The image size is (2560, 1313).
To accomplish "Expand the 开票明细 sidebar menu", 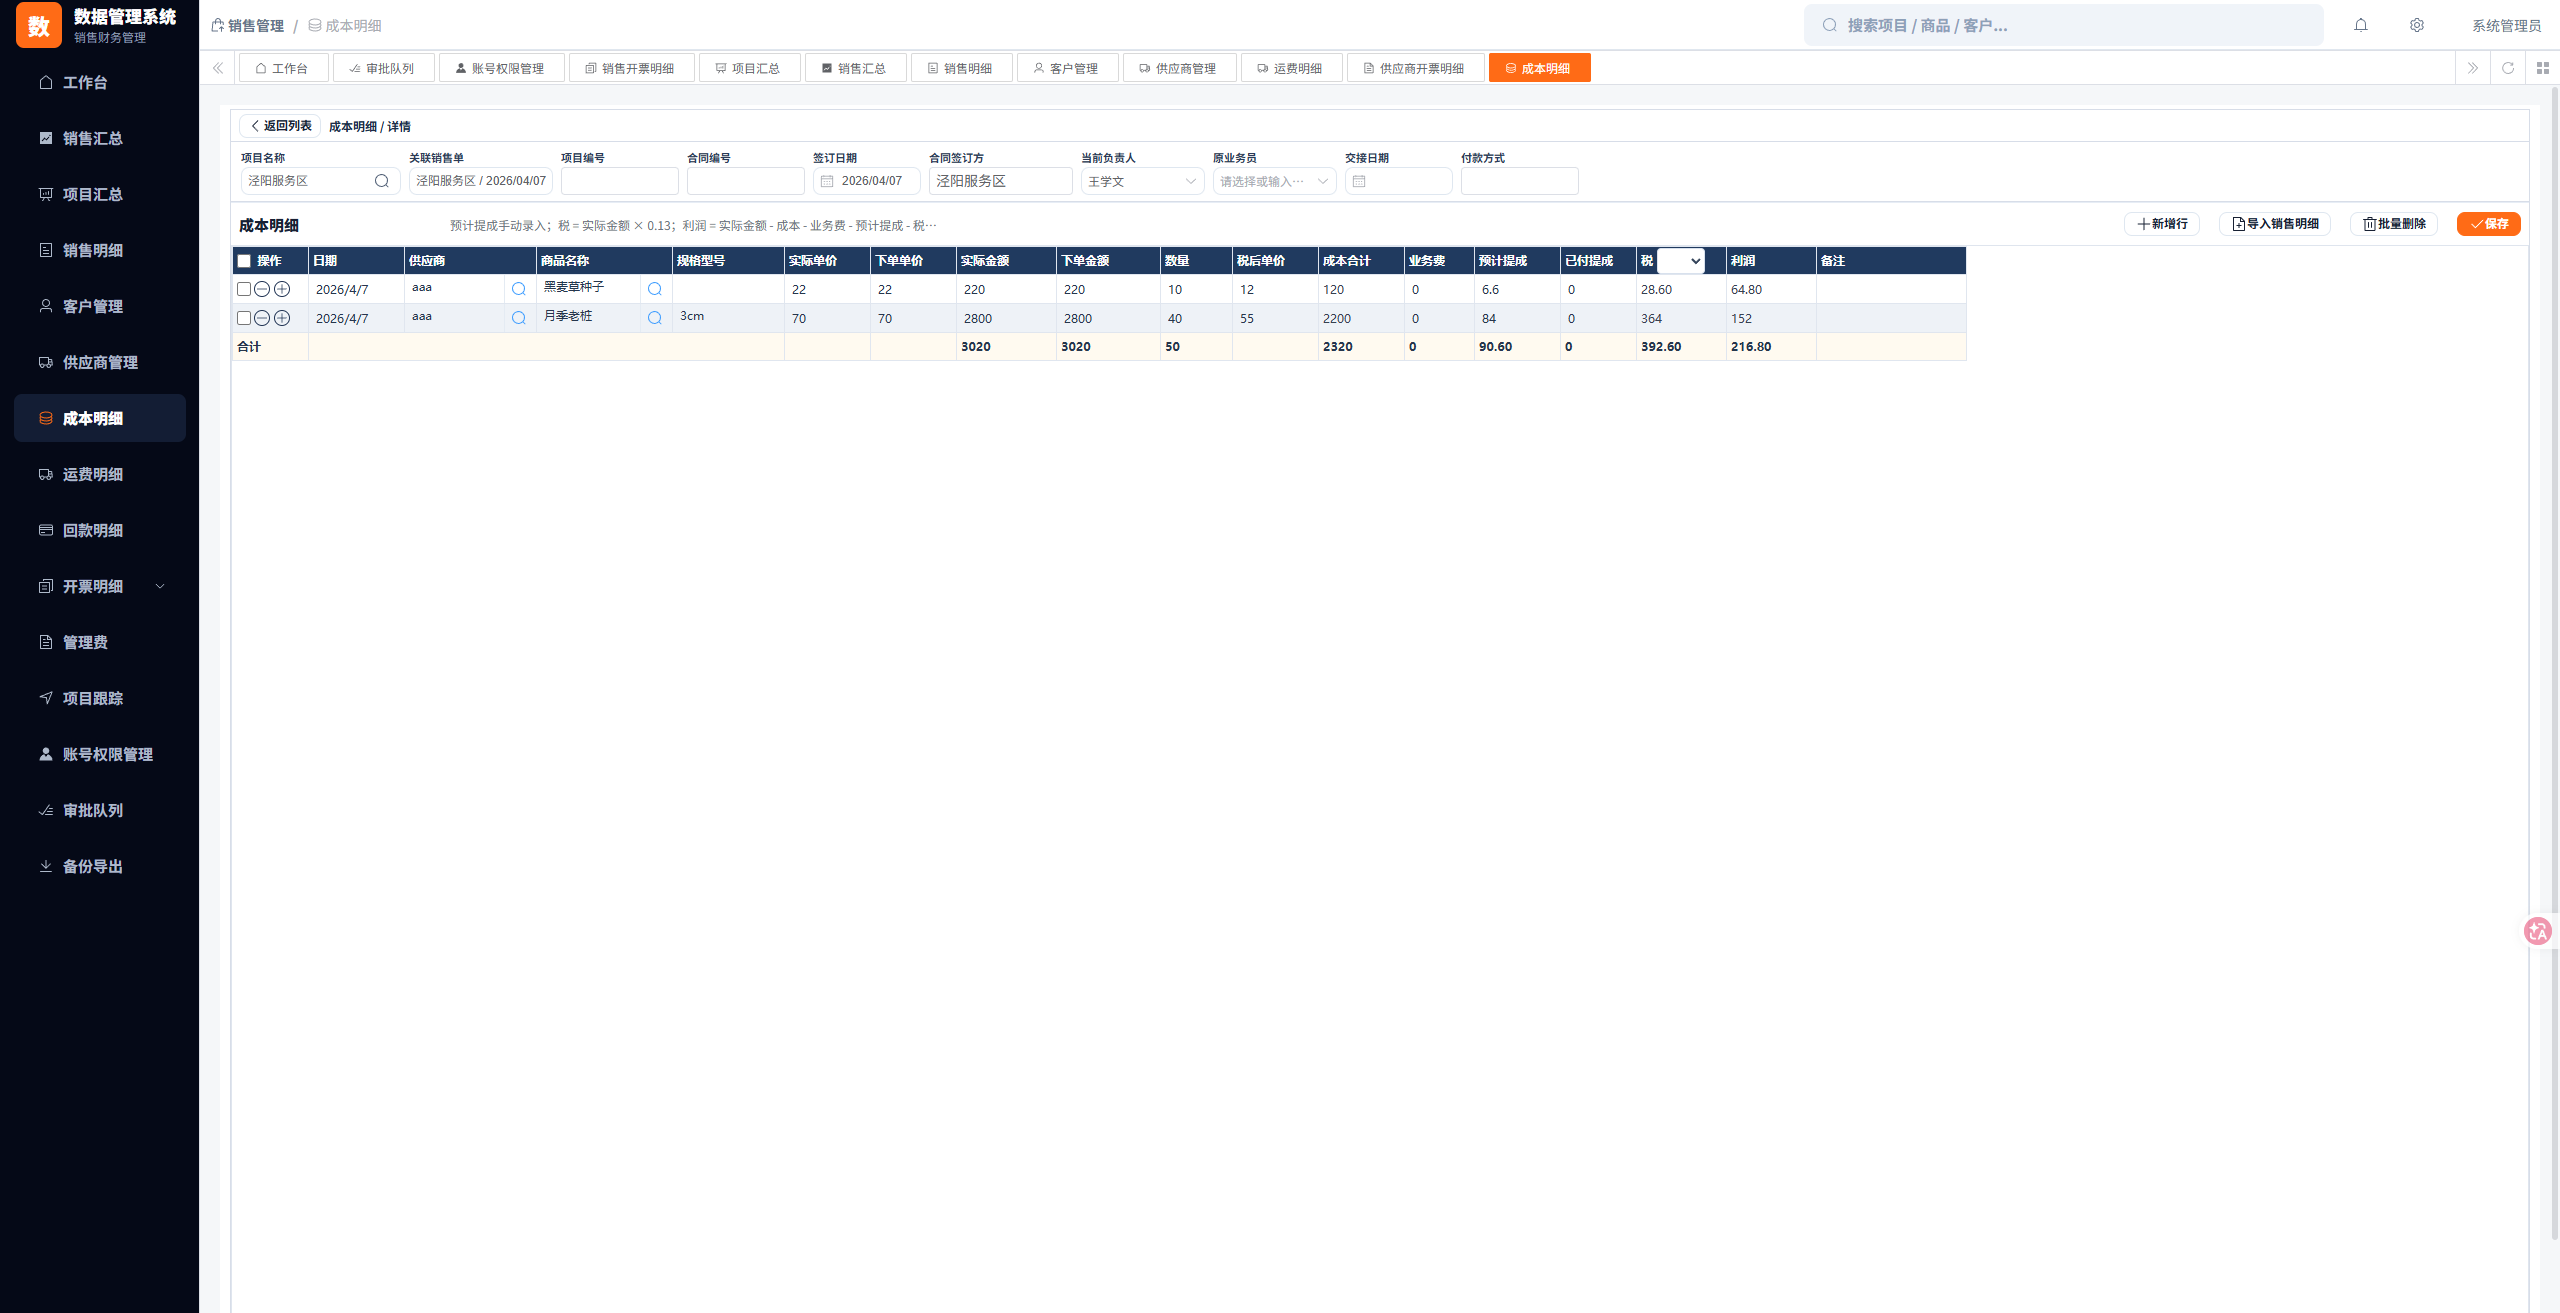I will click(100, 586).
